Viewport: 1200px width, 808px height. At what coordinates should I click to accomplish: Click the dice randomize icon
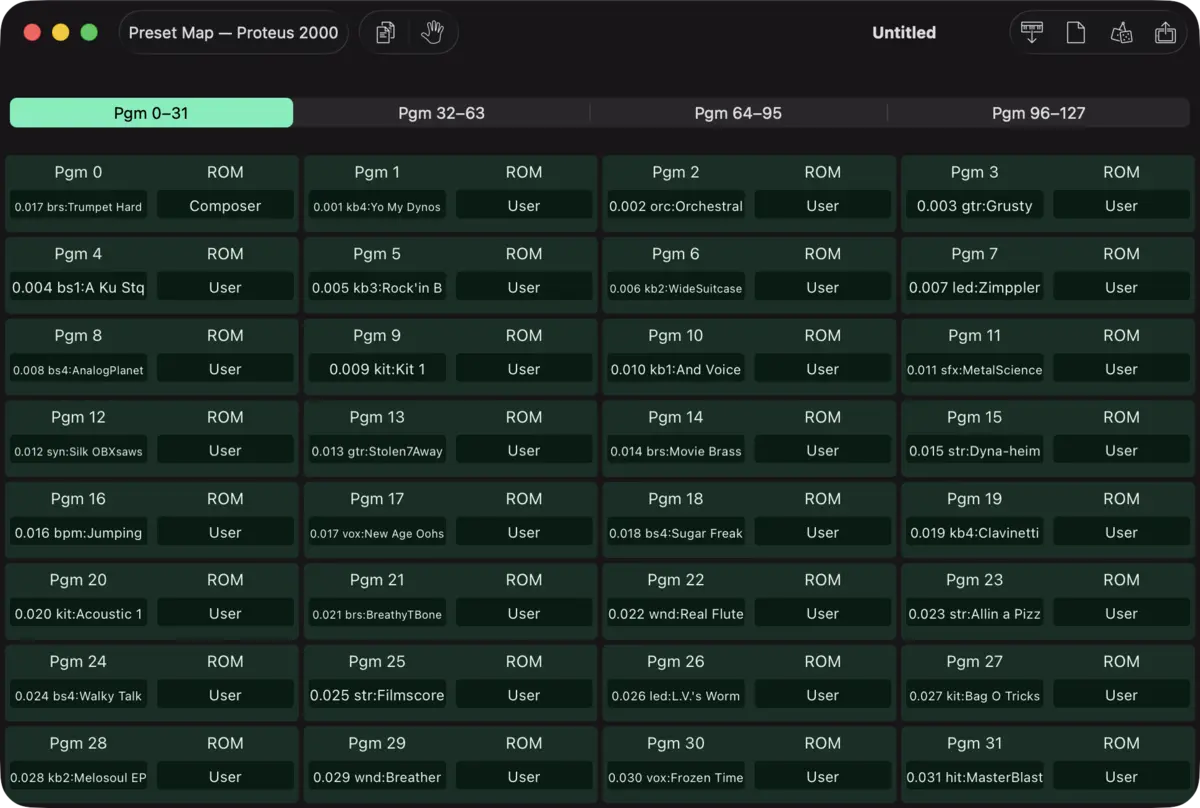point(1121,33)
